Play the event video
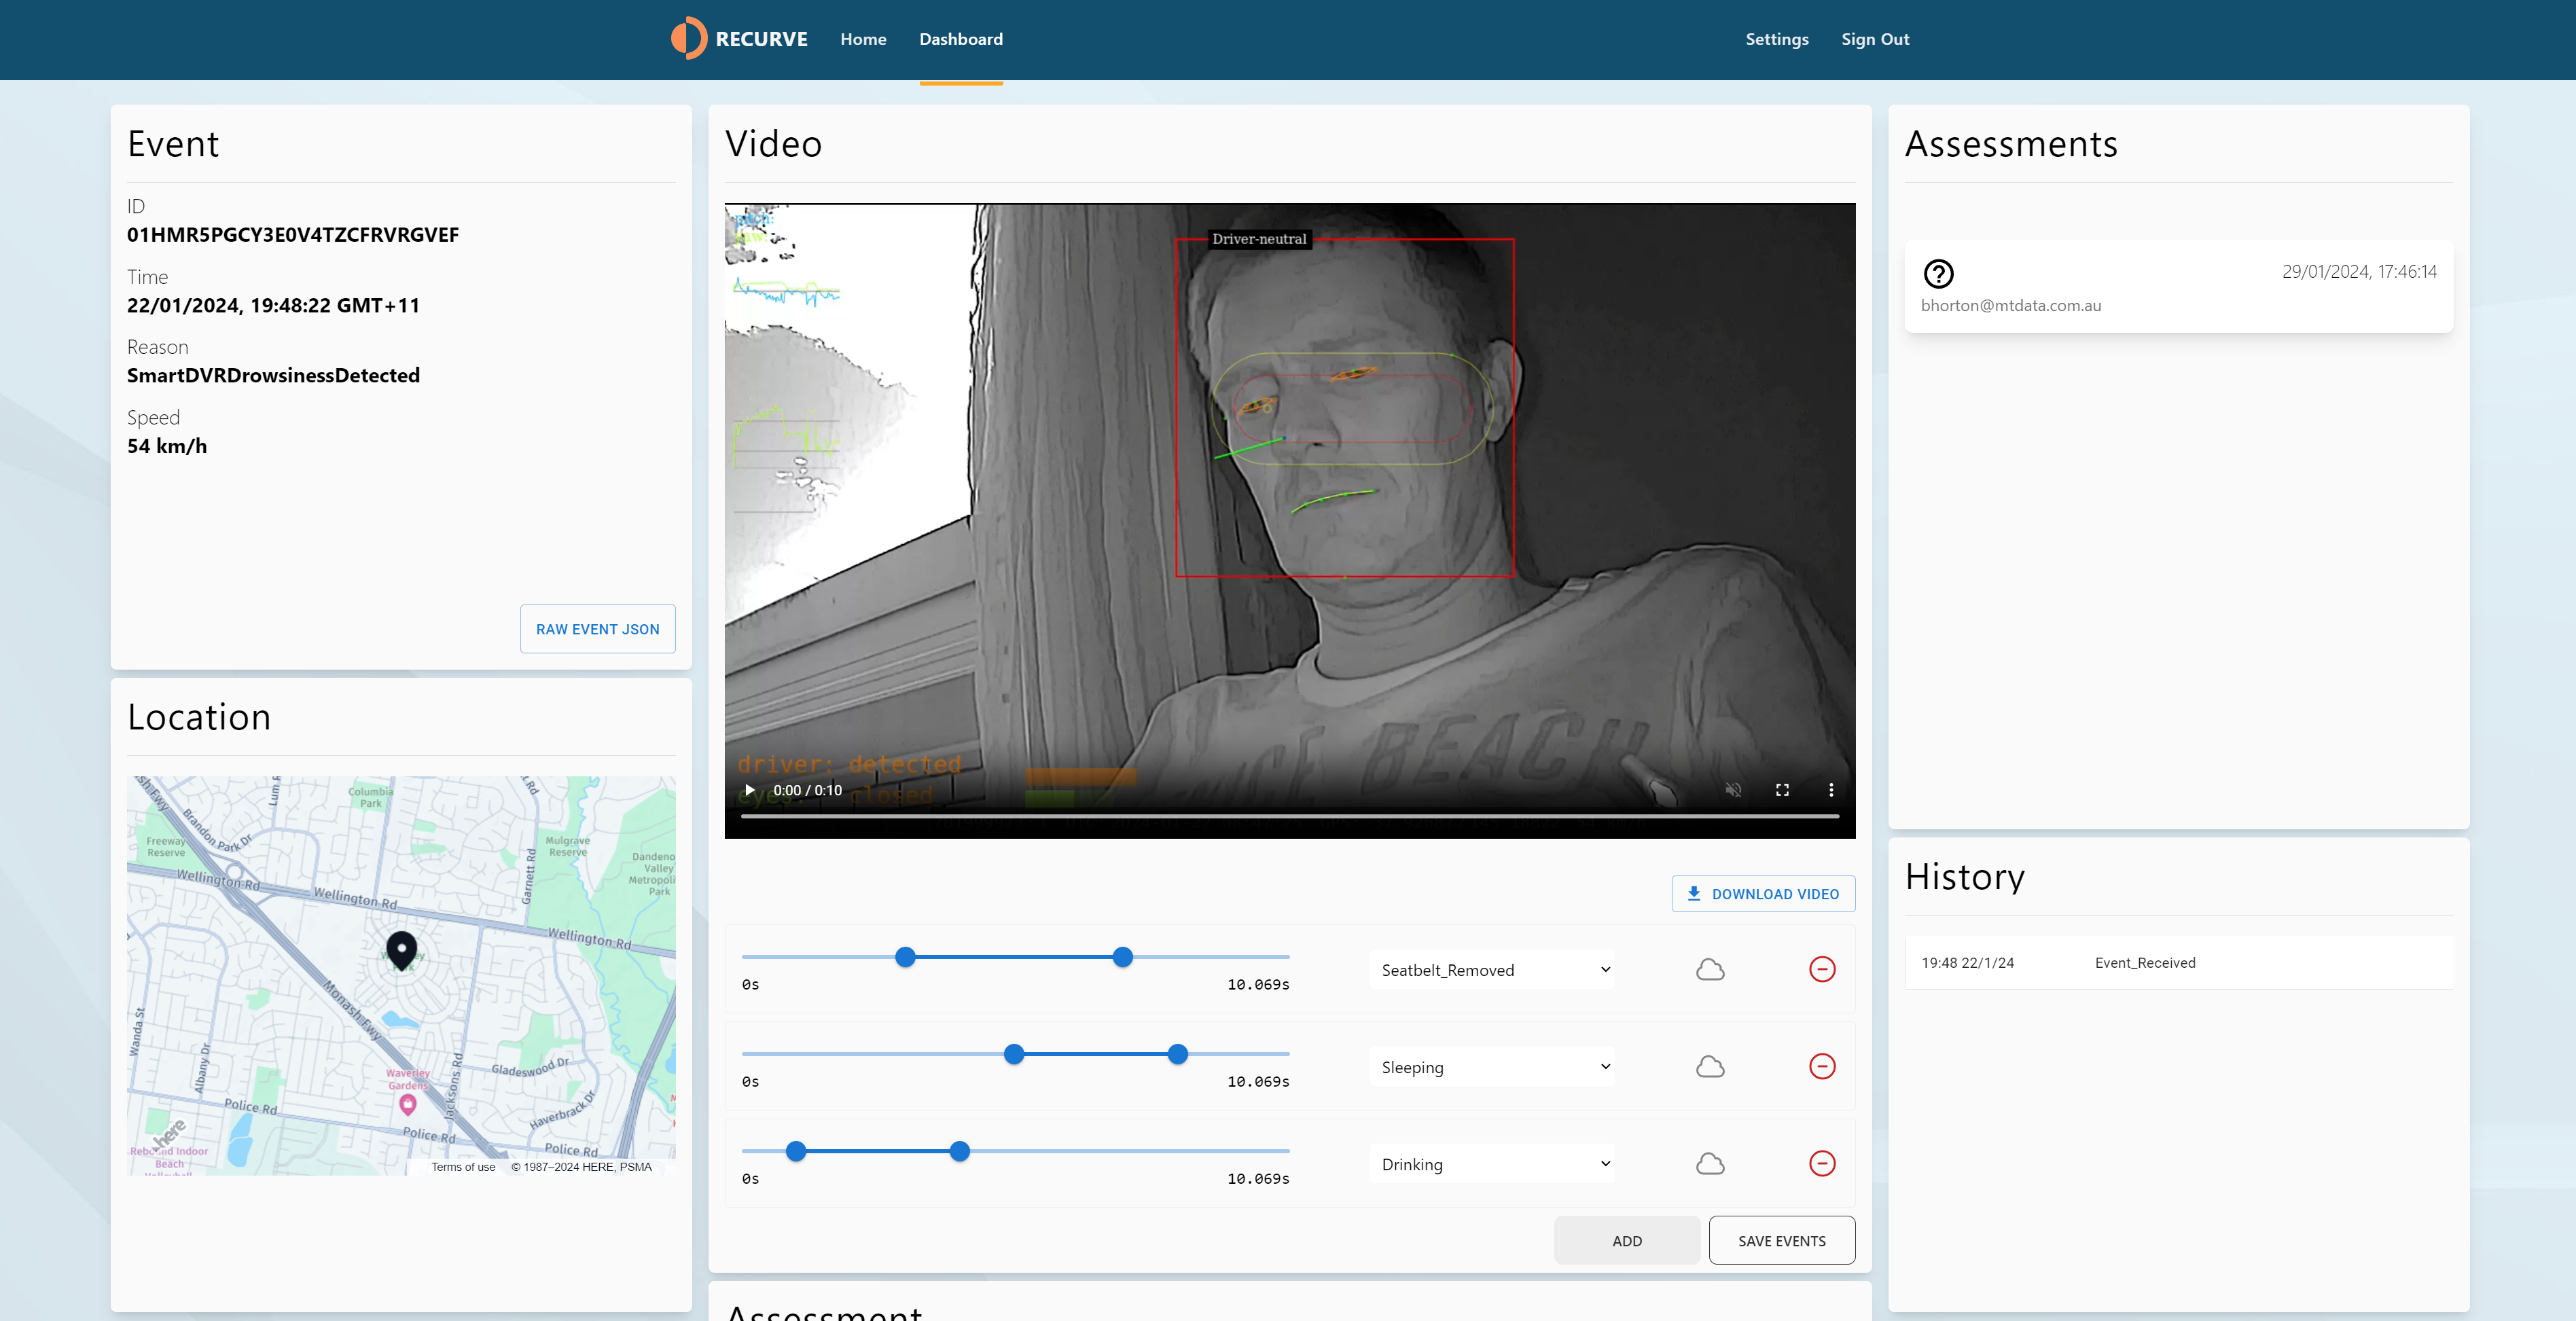This screenshot has width=2576, height=1321. (x=750, y=790)
